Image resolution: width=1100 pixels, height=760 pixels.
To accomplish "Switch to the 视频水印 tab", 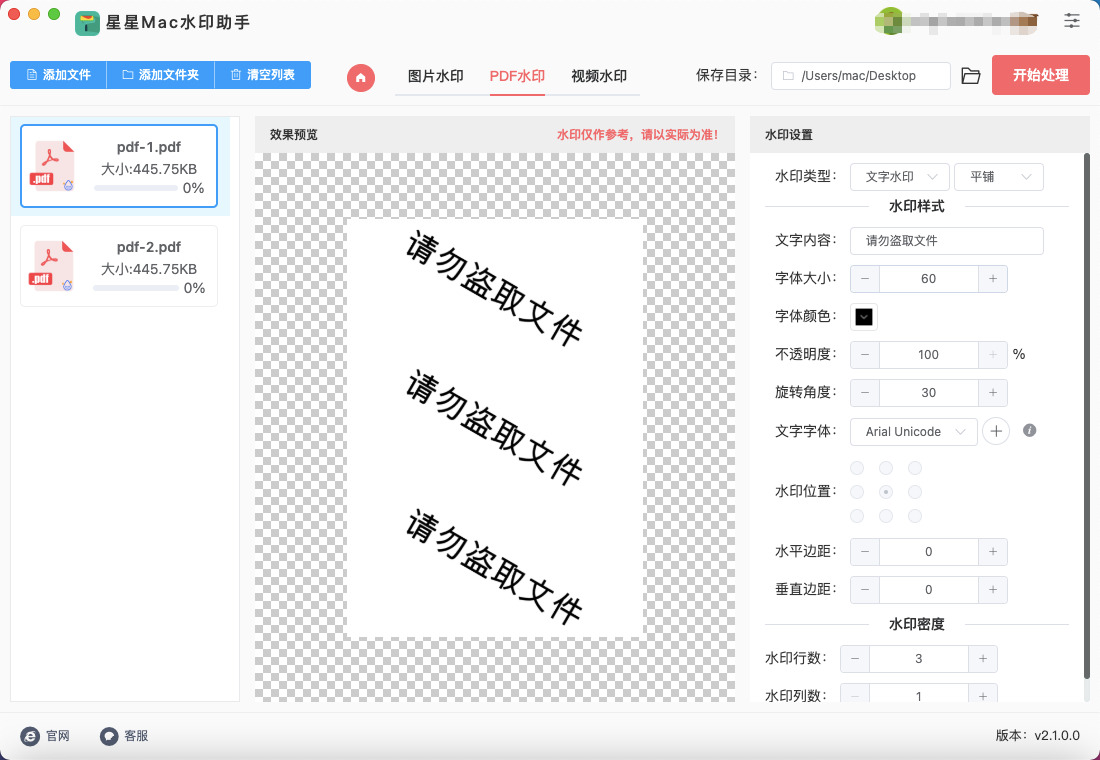I will coord(599,76).
